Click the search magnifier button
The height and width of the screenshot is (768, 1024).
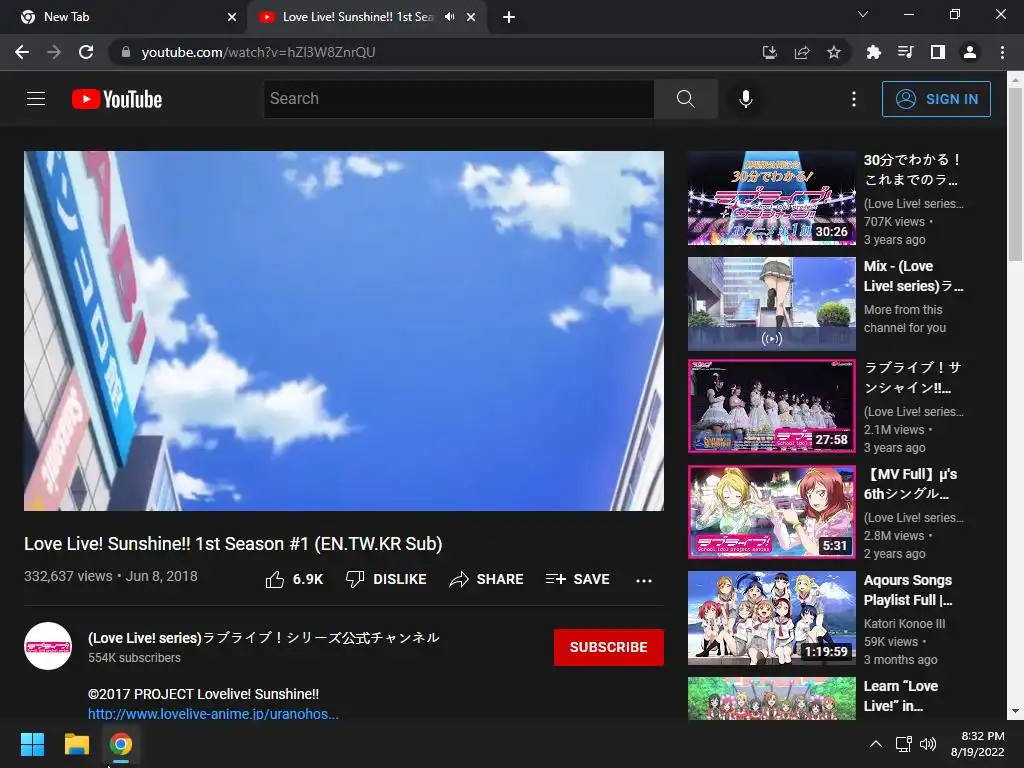pos(686,99)
